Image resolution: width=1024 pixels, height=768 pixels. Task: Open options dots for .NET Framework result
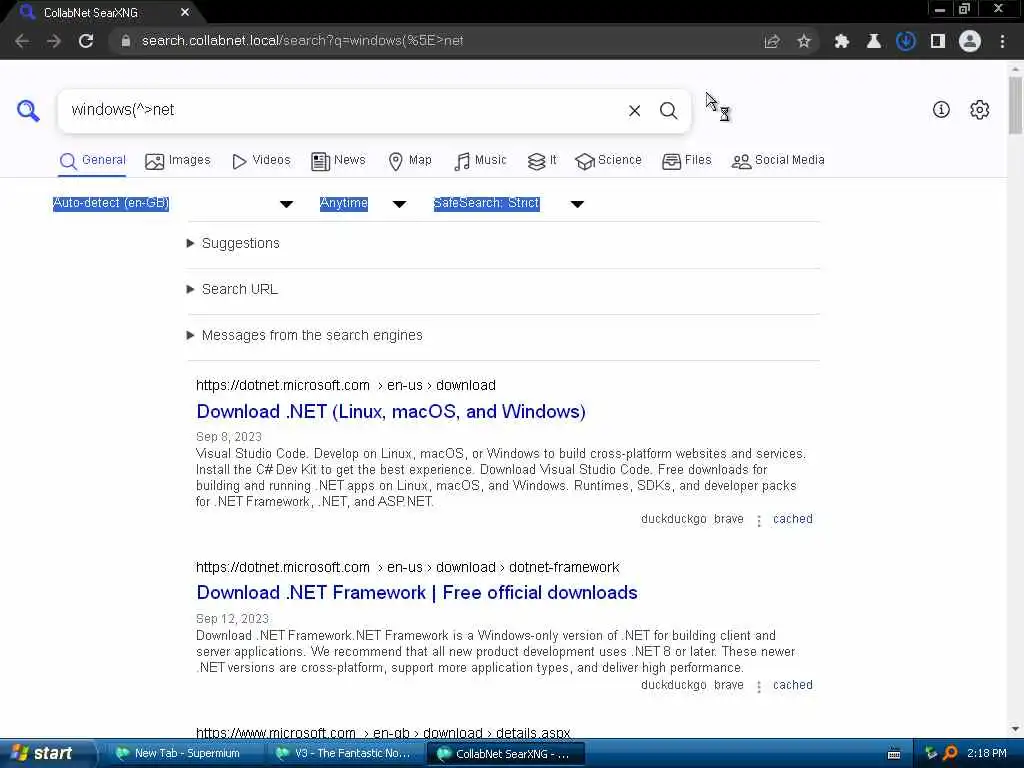758,686
